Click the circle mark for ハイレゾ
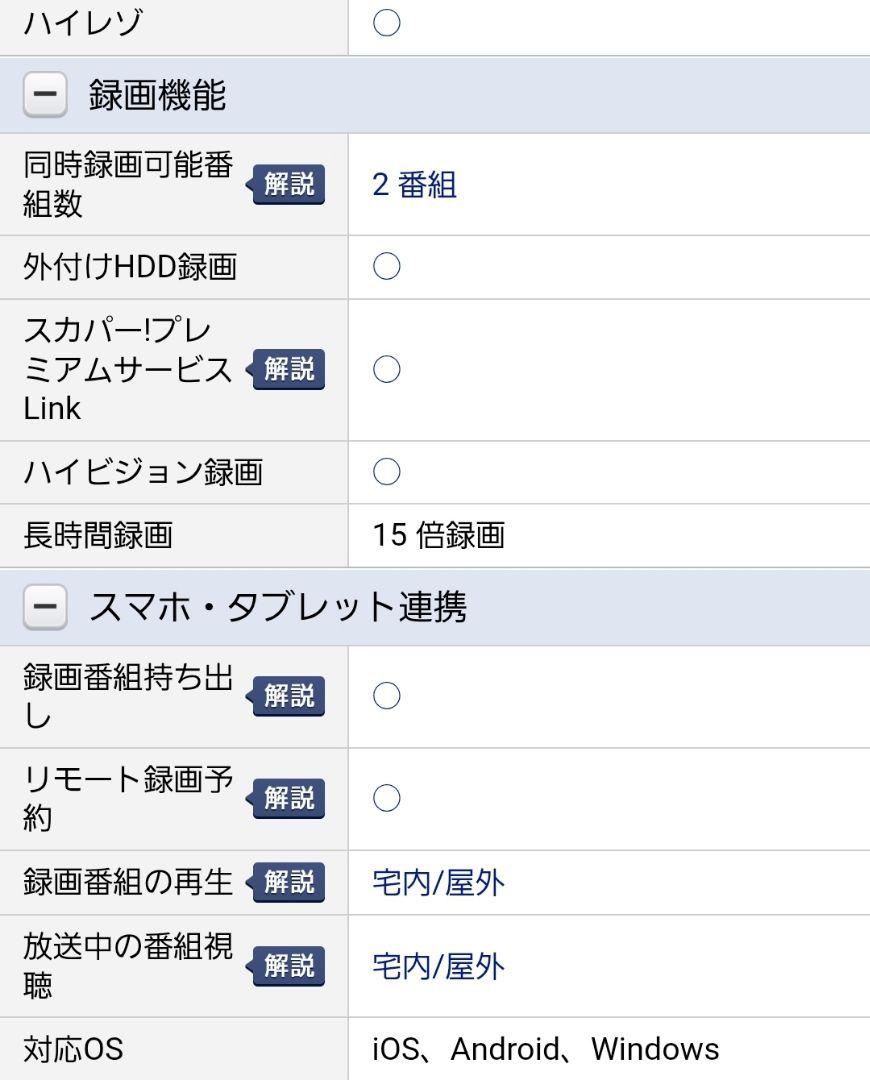Screen dimensions: 870x1080 tap(386, 23)
